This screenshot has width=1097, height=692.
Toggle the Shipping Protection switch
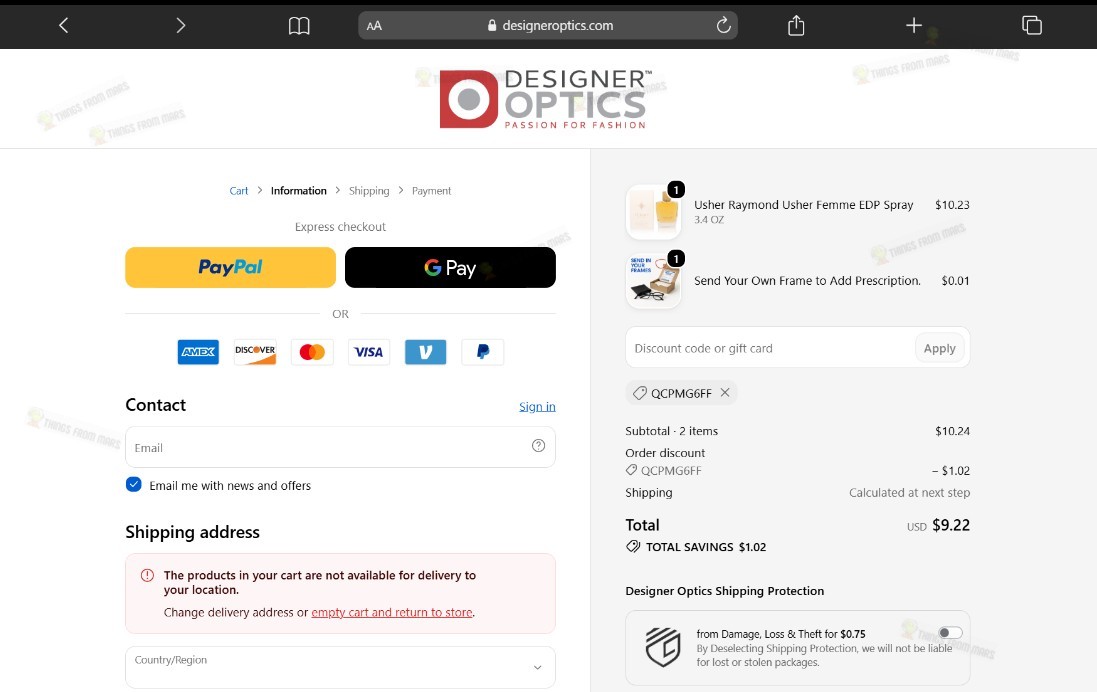pyautogui.click(x=951, y=633)
